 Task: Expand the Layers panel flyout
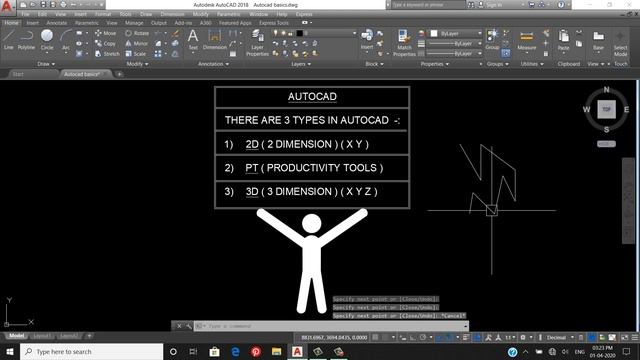click(301, 64)
